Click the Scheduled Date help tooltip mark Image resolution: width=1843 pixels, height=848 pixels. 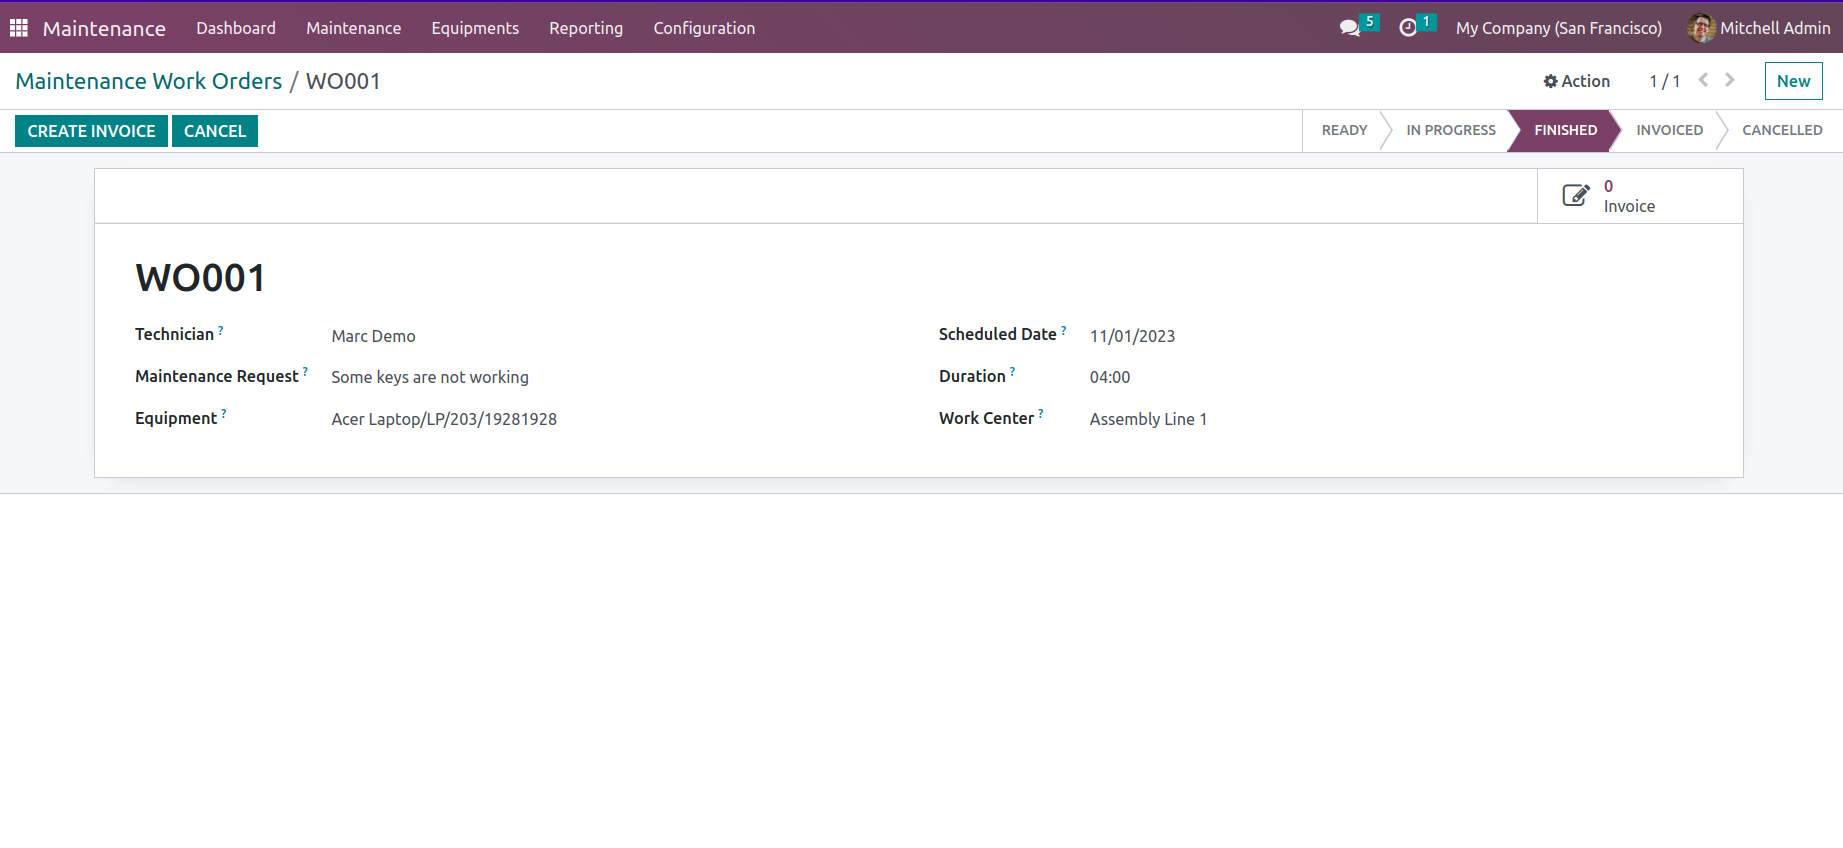1064,330
